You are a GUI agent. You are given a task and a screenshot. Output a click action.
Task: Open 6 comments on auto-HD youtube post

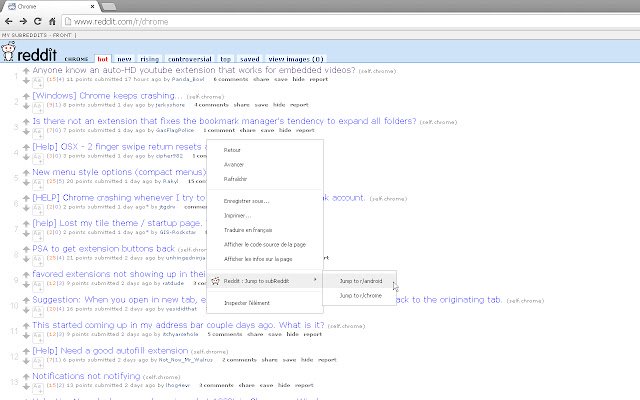(x=231, y=79)
